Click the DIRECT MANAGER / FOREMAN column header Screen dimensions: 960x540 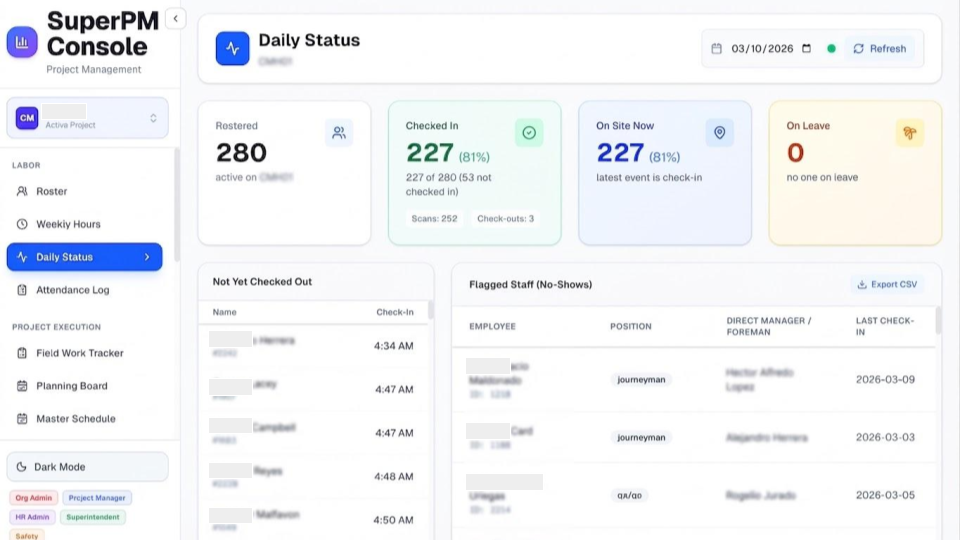click(x=769, y=326)
